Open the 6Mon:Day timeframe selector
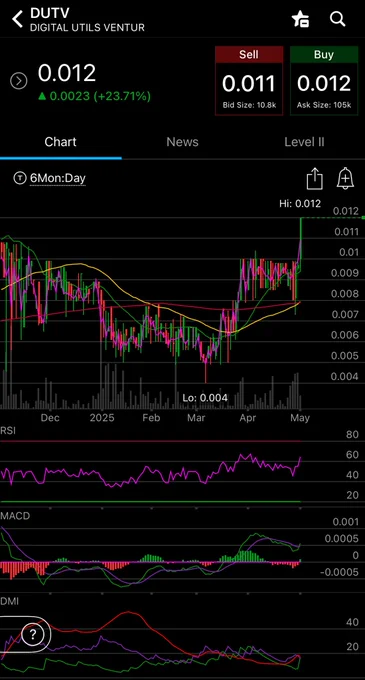The image size is (365, 680). tap(57, 178)
